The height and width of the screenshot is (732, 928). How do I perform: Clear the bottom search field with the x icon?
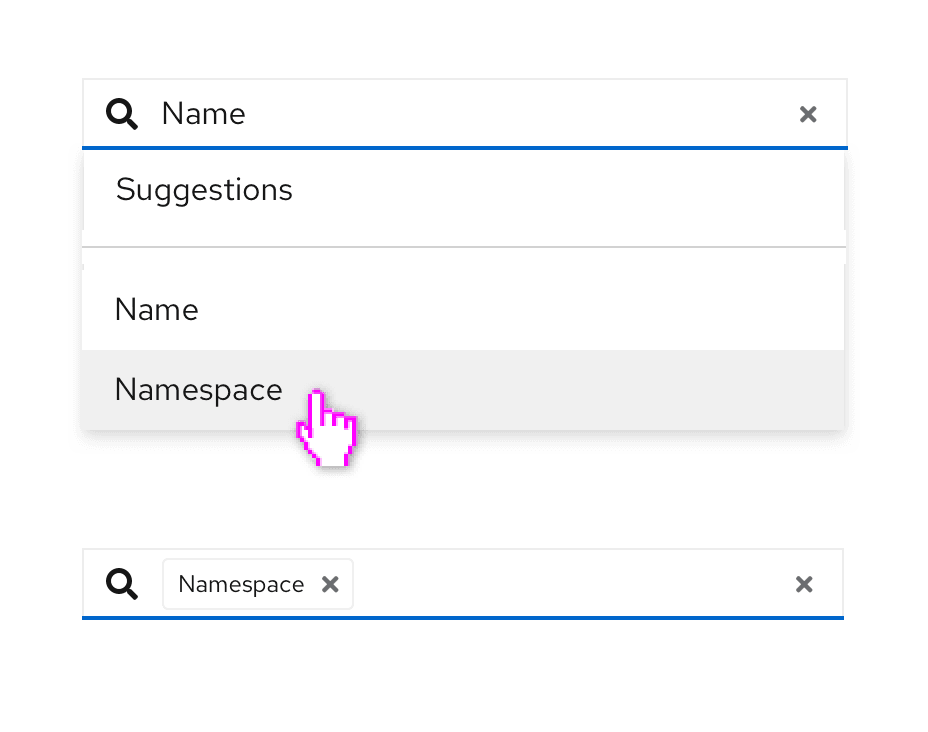click(804, 584)
